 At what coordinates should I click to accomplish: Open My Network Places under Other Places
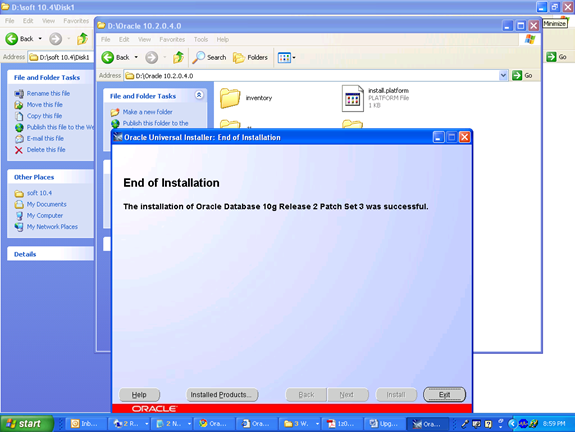(52, 227)
